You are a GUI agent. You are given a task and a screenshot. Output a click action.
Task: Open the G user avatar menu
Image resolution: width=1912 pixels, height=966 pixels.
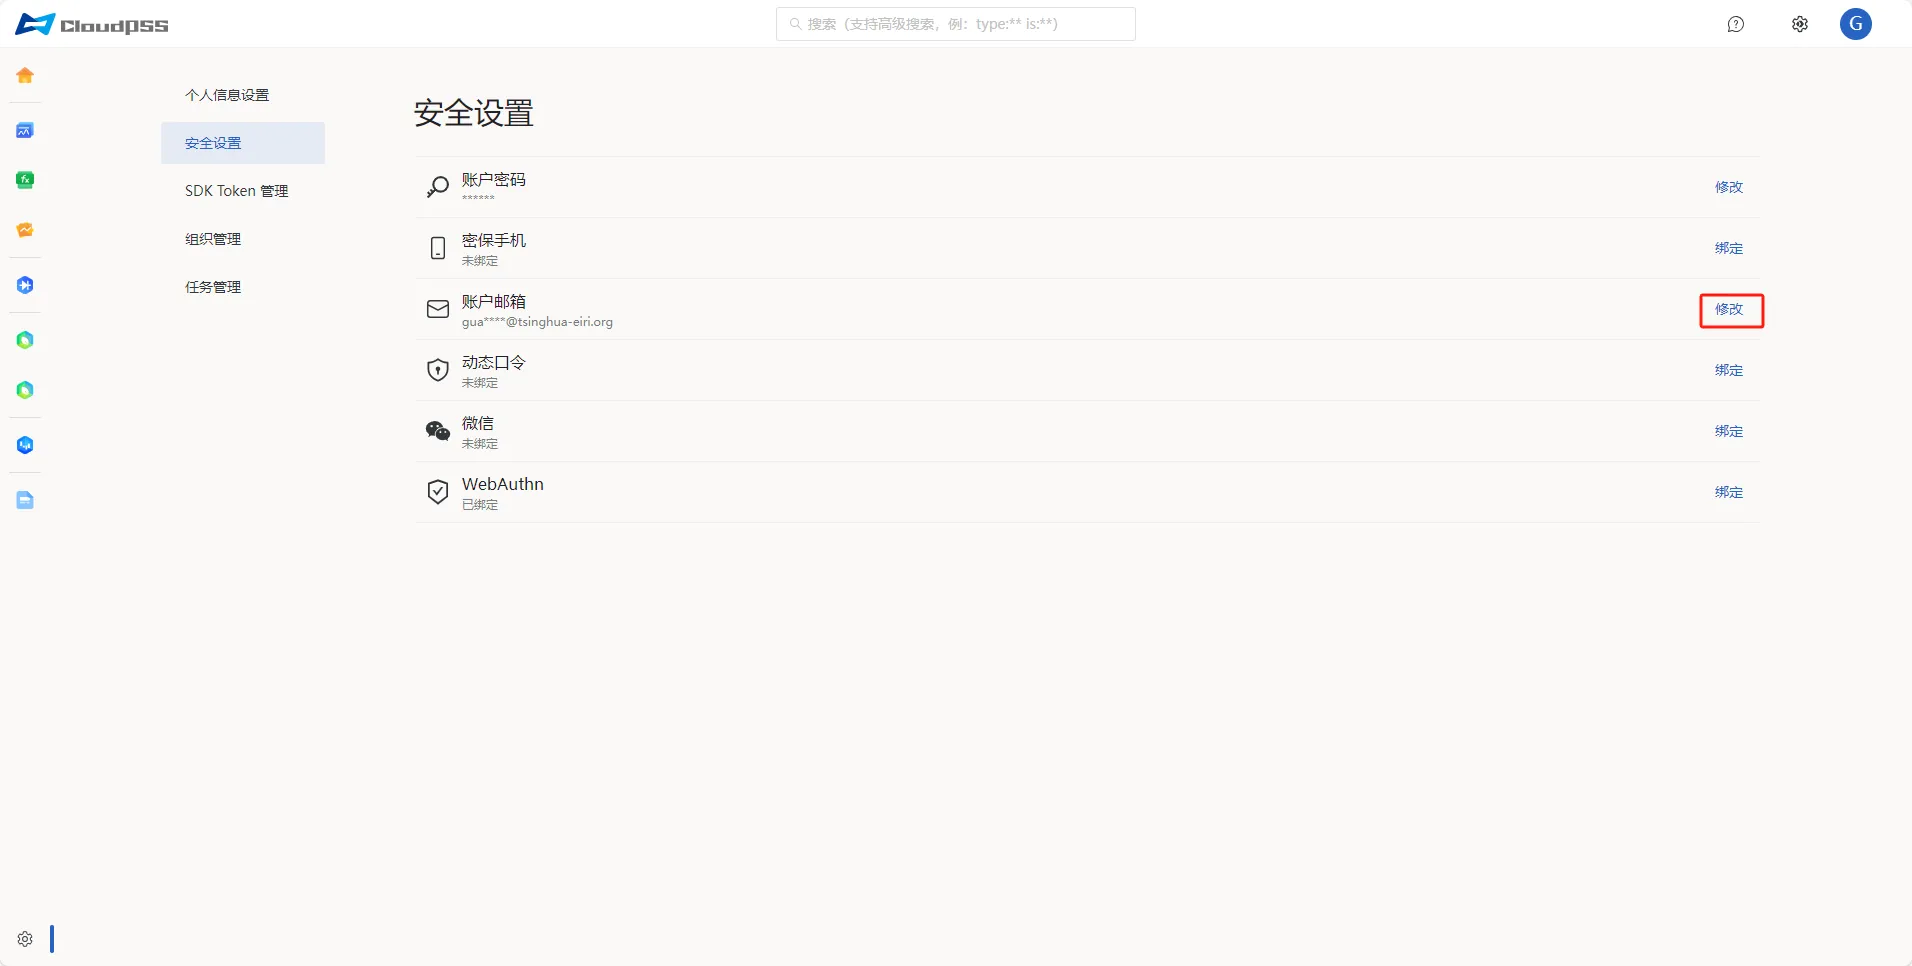(1856, 24)
